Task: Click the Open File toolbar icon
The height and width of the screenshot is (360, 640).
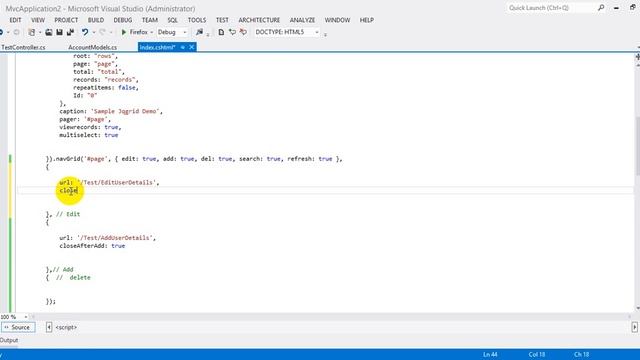Action: [x=49, y=32]
